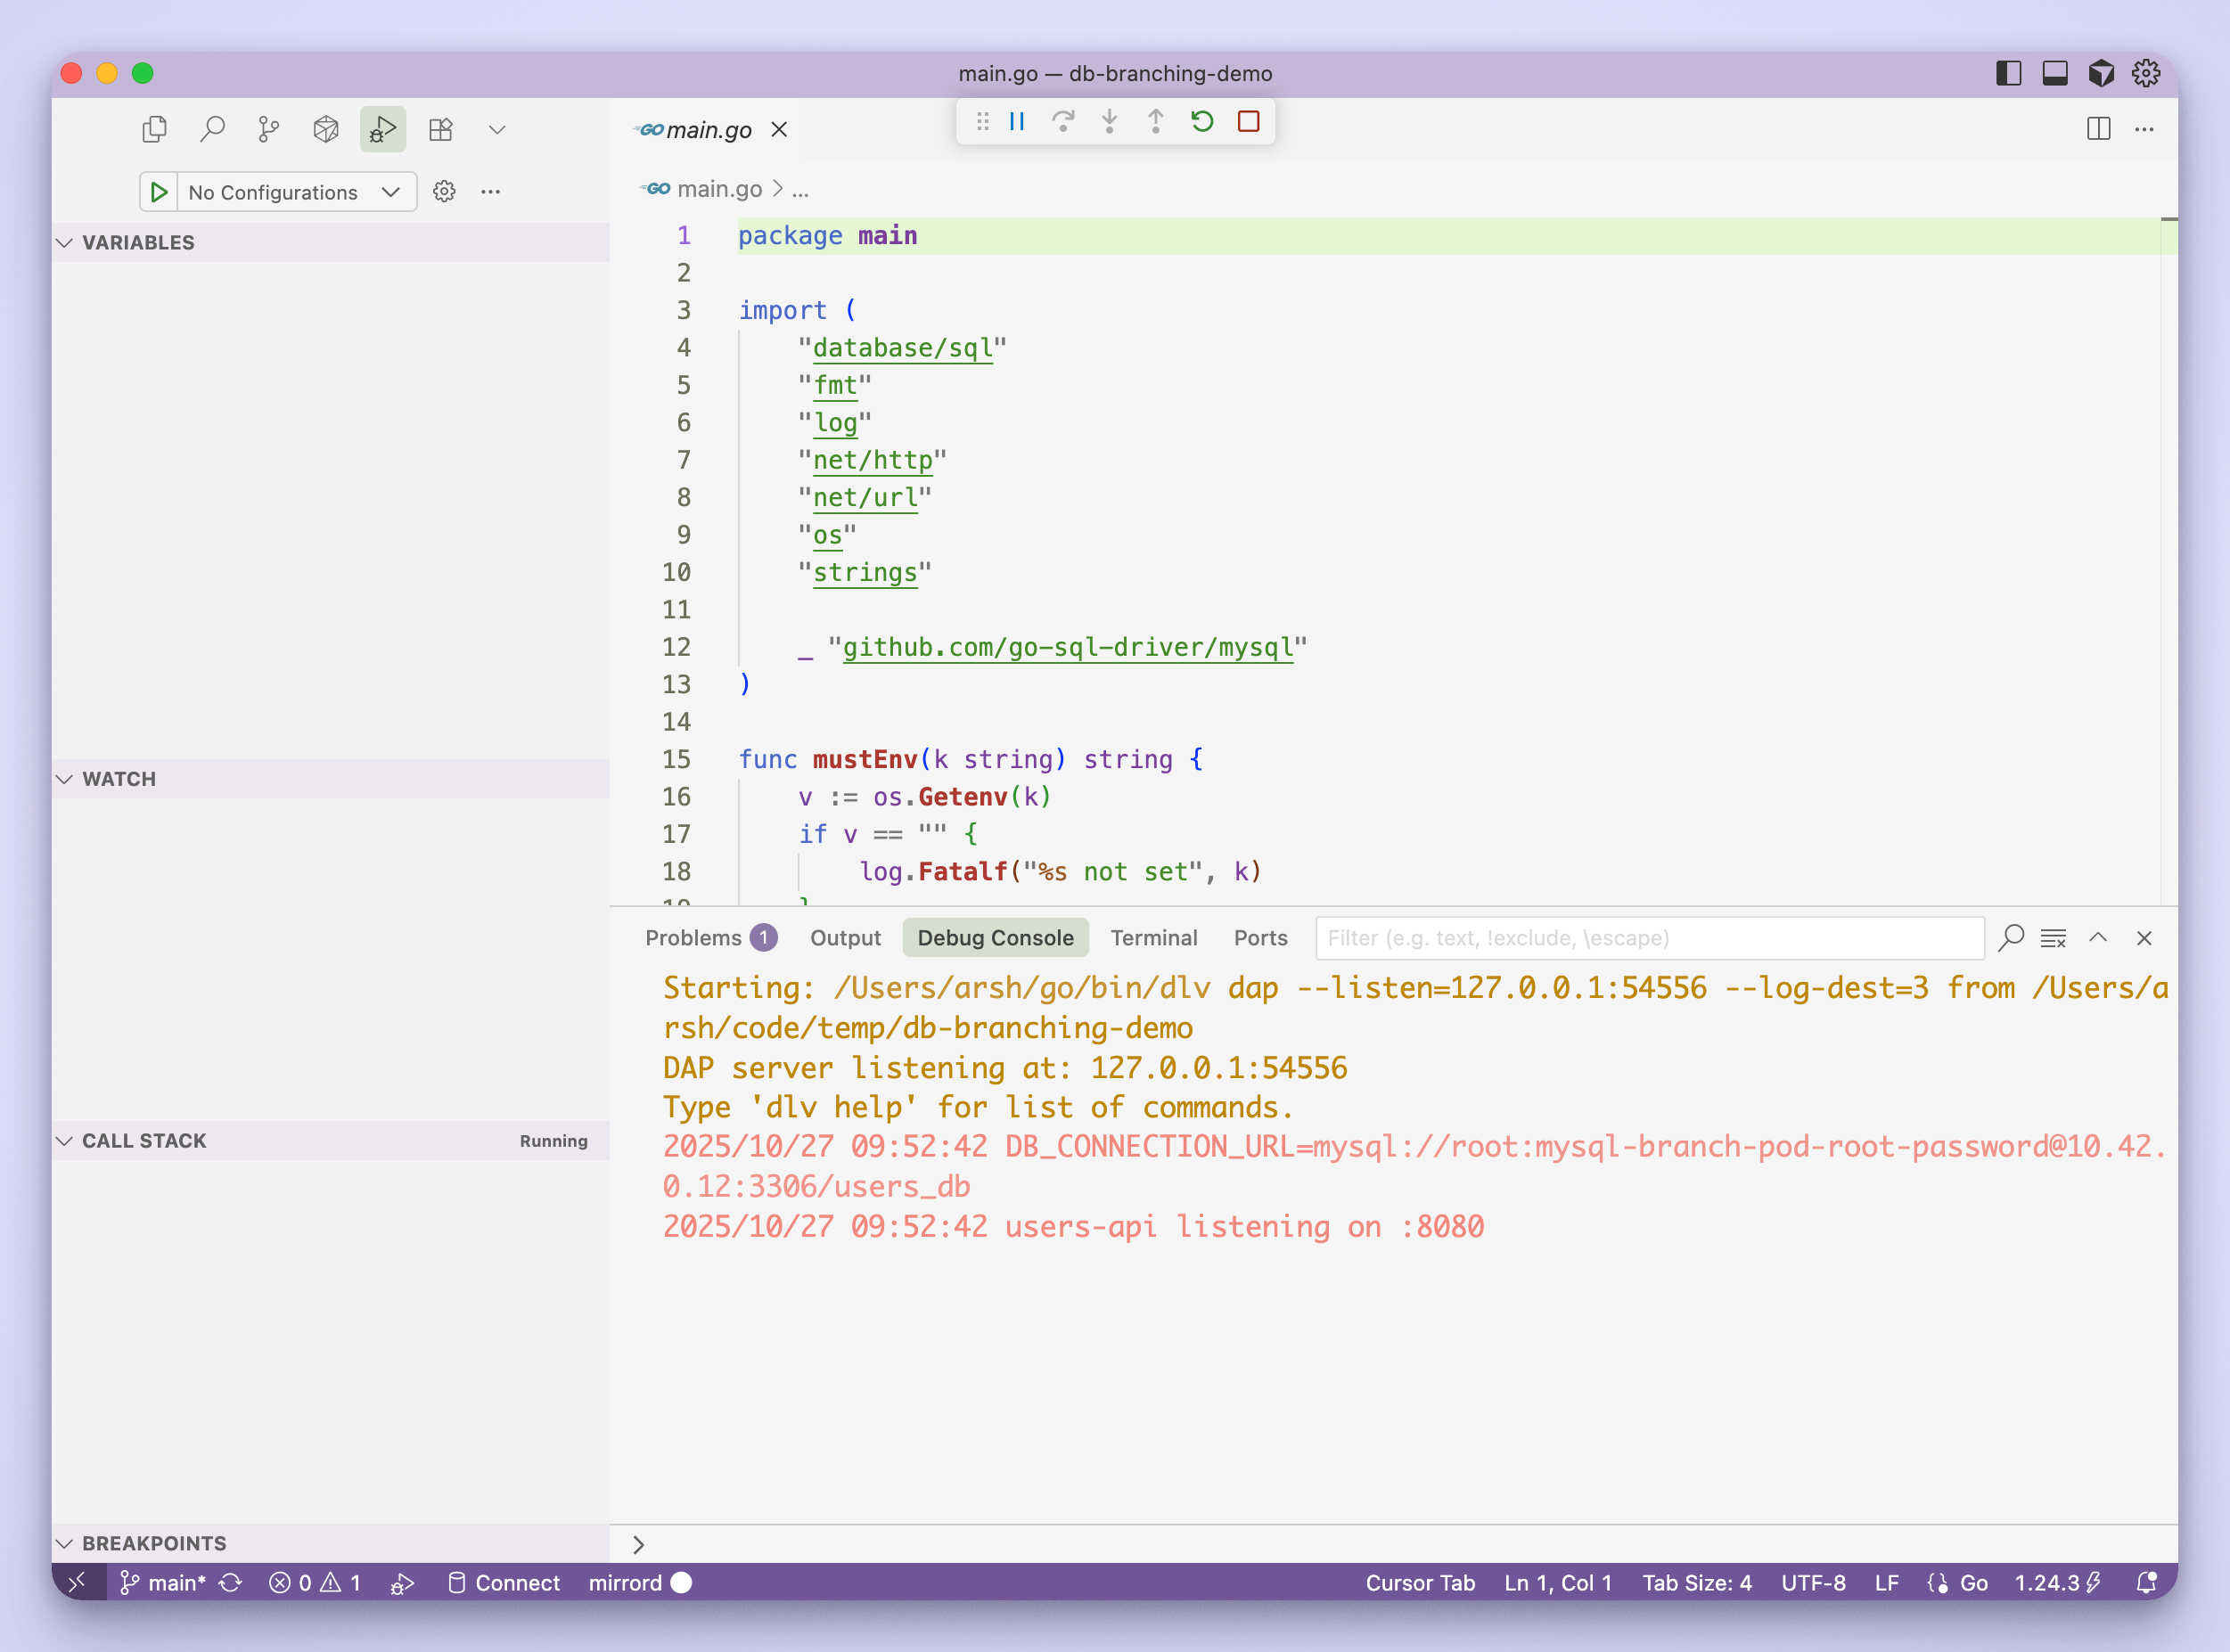
Task: Maximize the panel with up chevron
Action: tap(2098, 938)
